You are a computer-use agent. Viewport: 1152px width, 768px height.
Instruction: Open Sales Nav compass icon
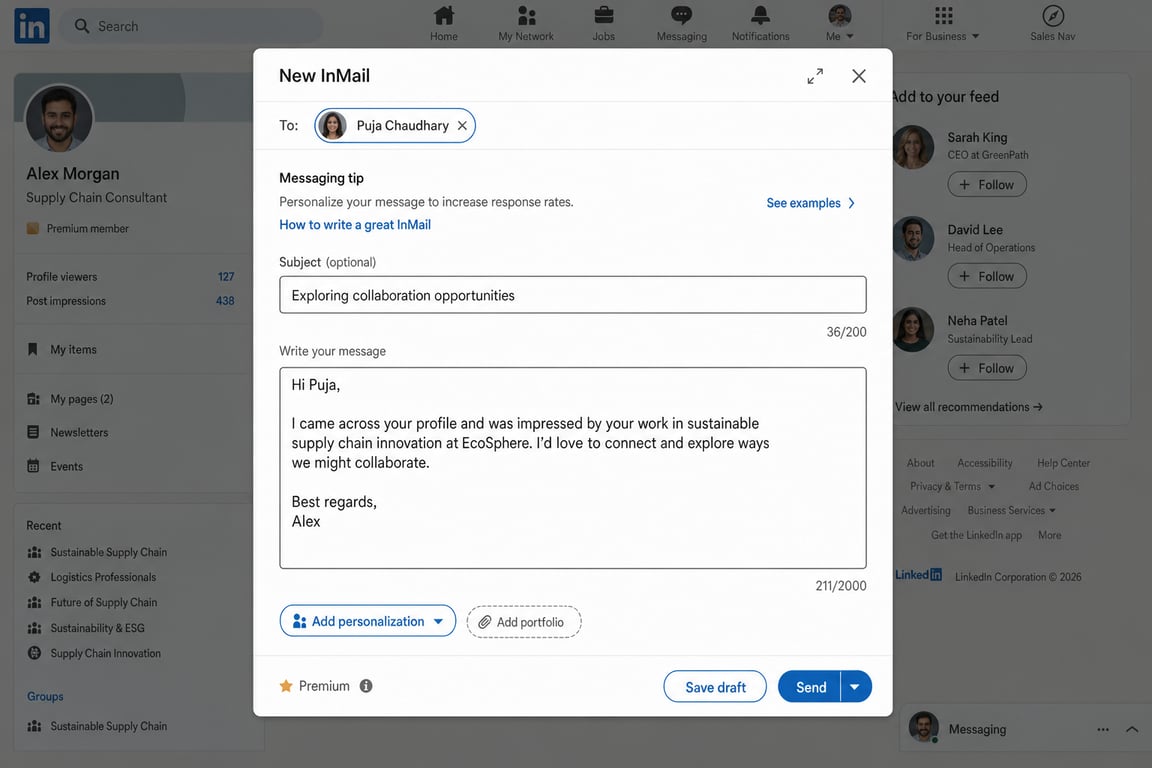tap(1053, 15)
